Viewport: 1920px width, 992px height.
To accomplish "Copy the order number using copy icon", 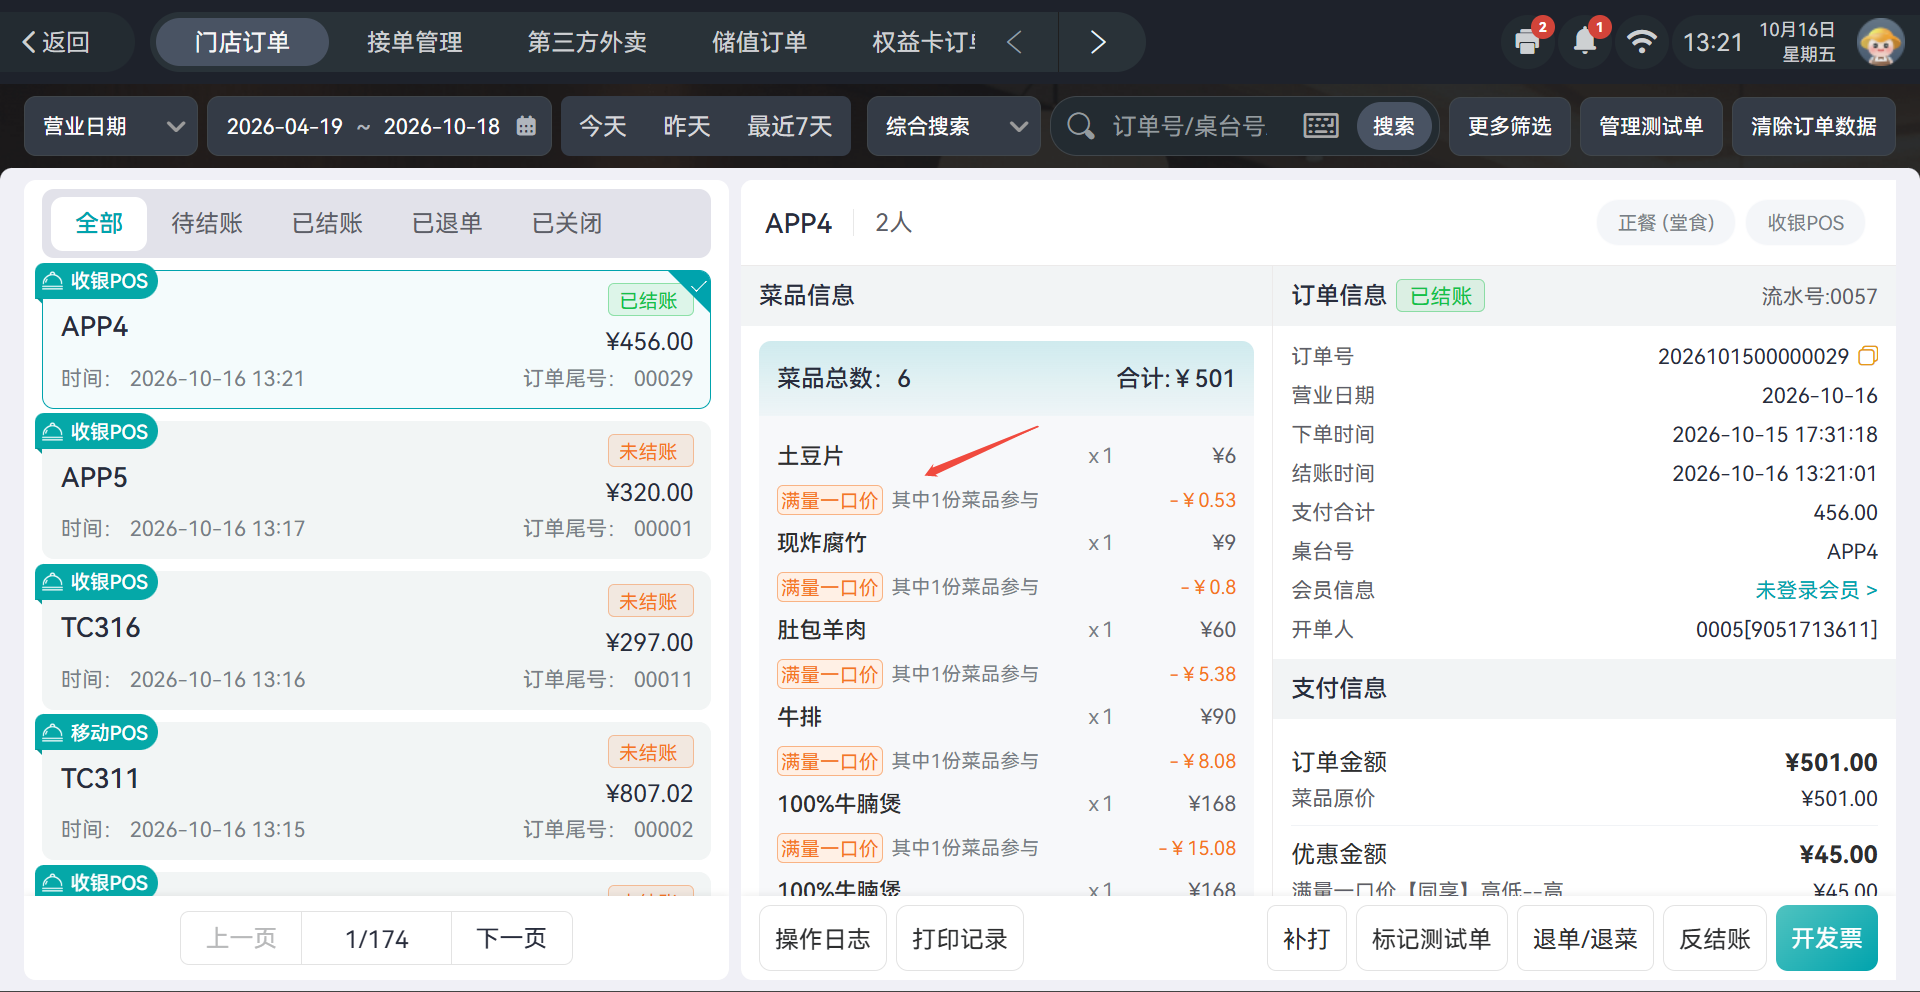I will point(1868,356).
